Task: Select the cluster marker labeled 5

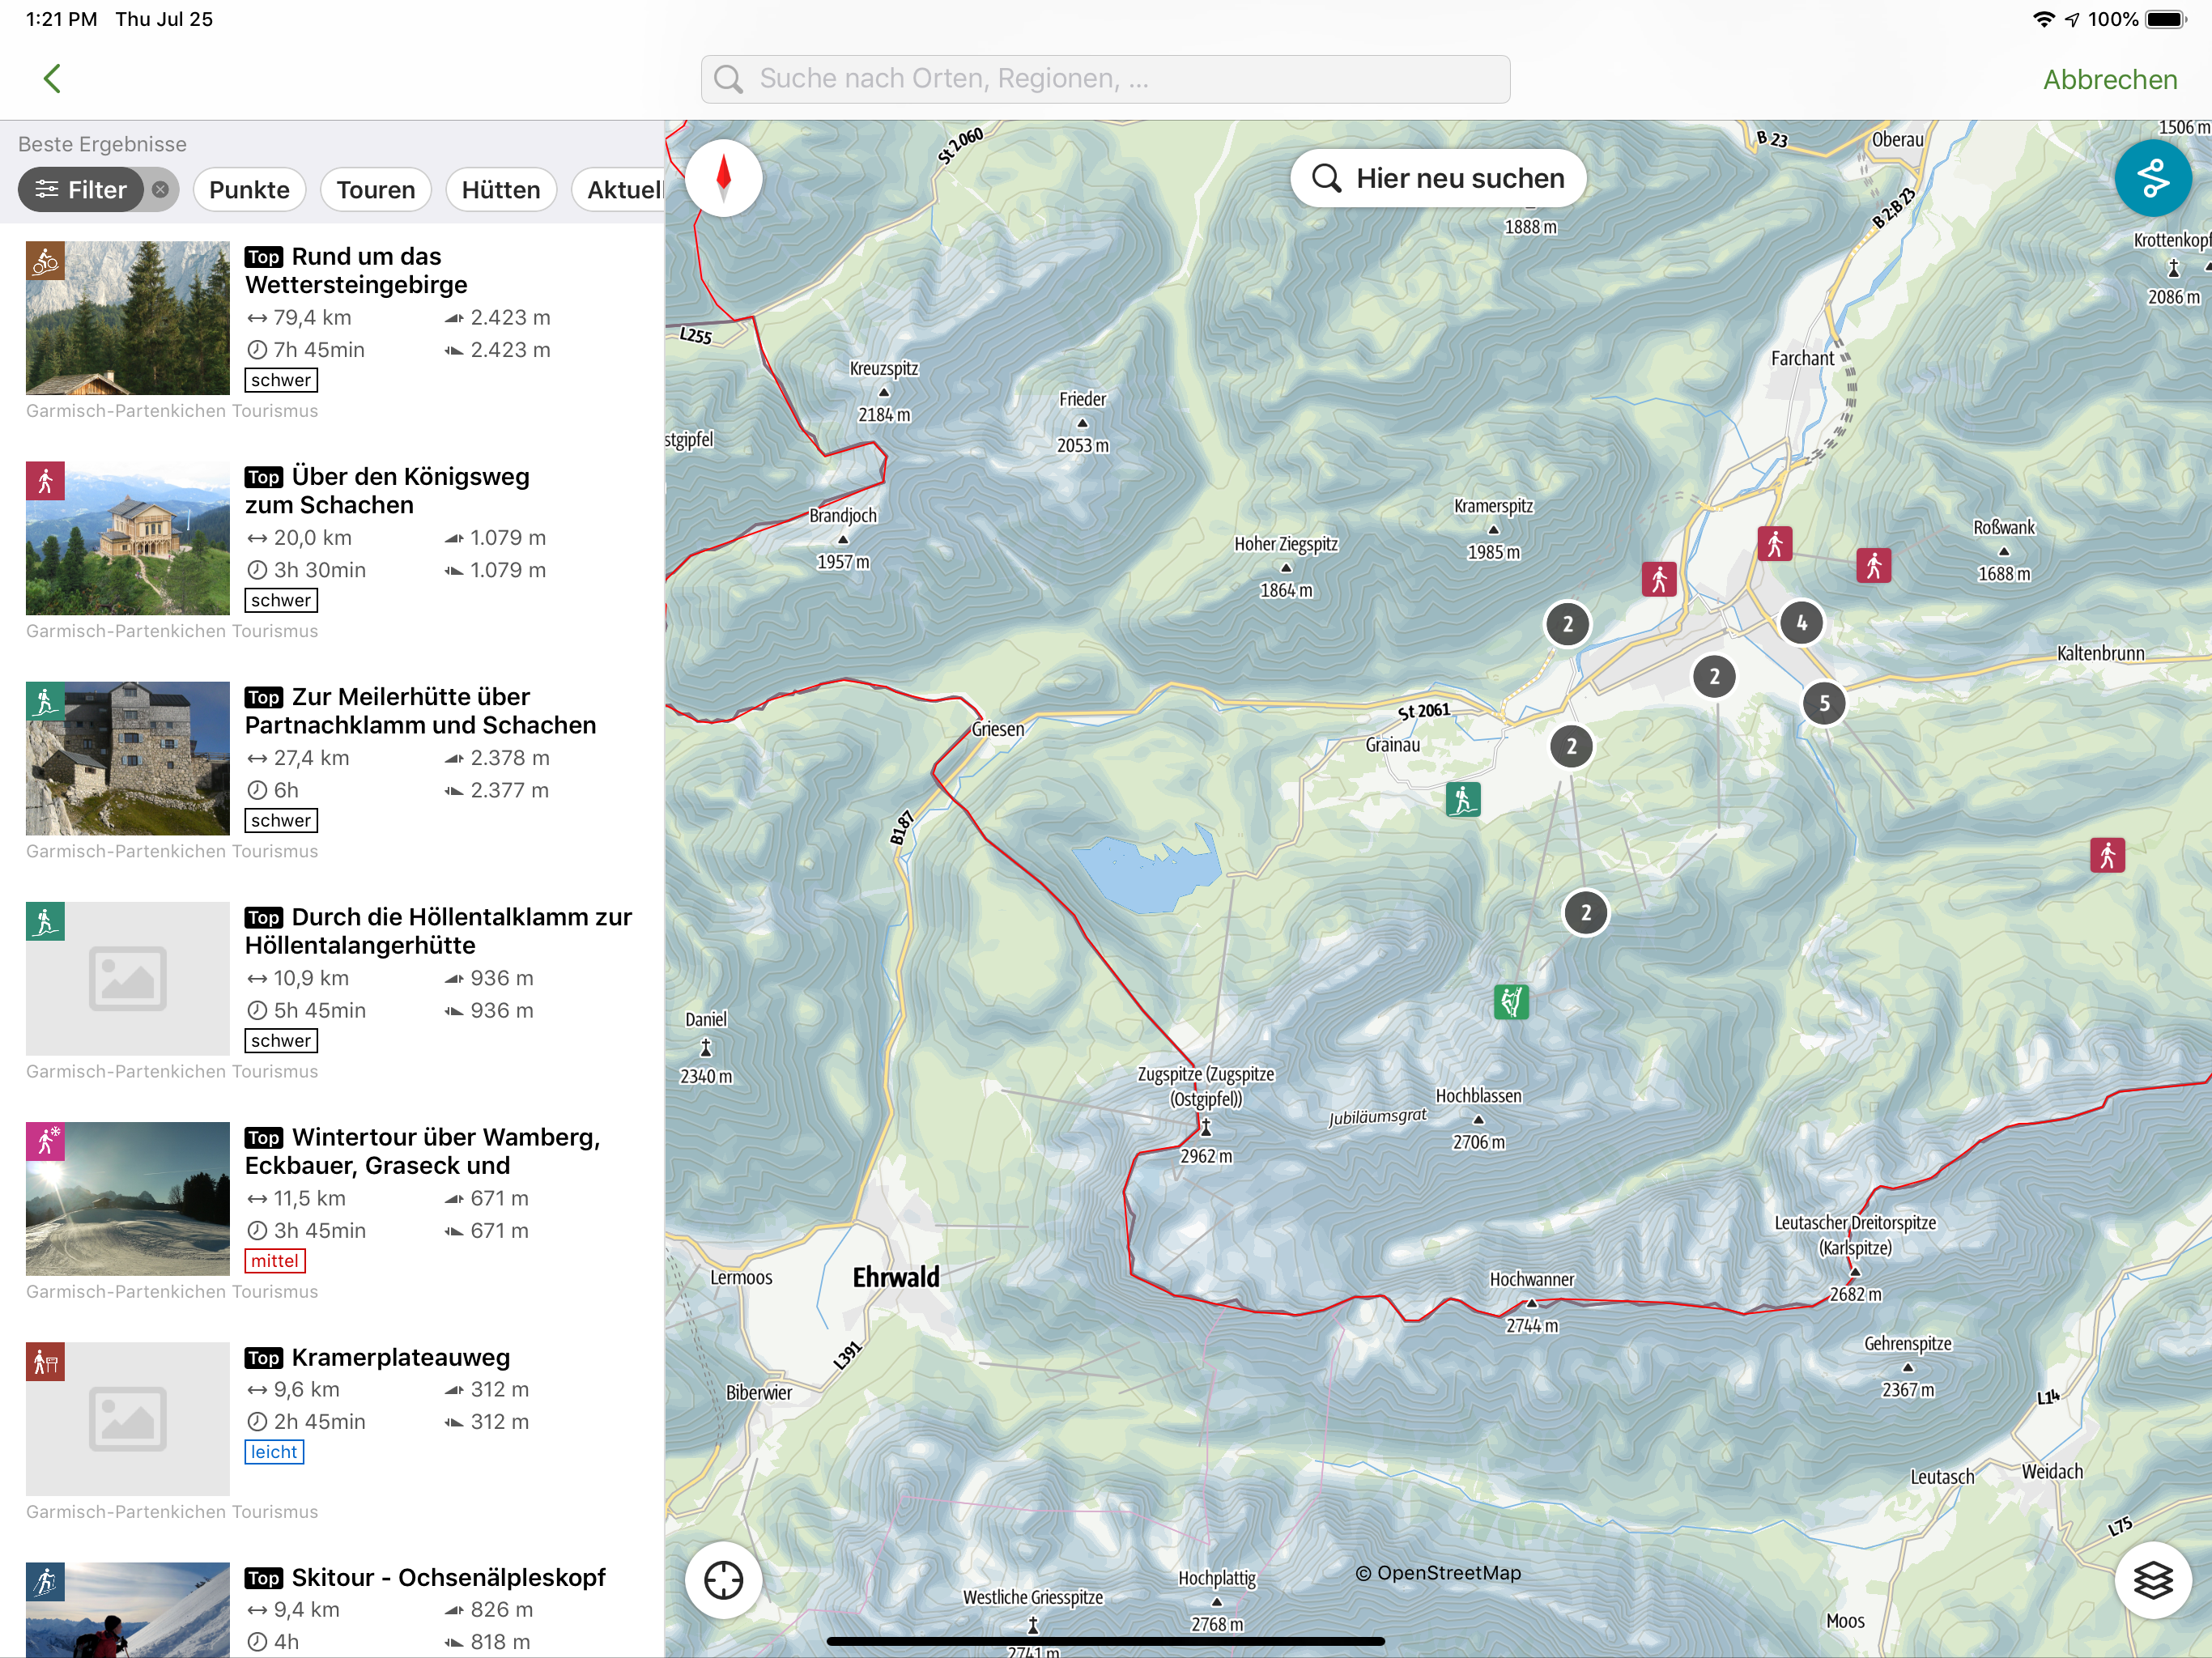Action: pos(1824,703)
